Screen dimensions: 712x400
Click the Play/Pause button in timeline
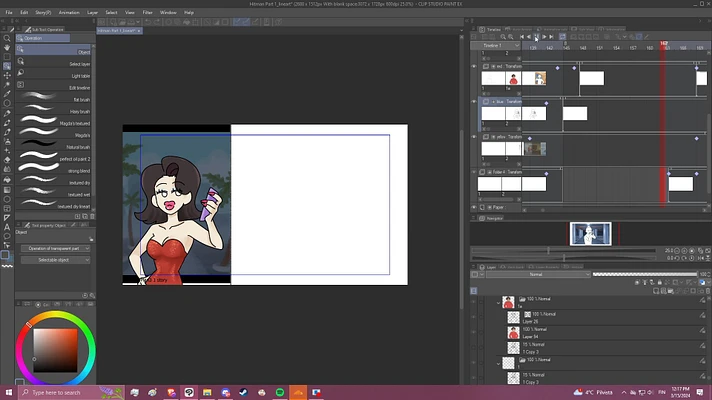click(537, 37)
